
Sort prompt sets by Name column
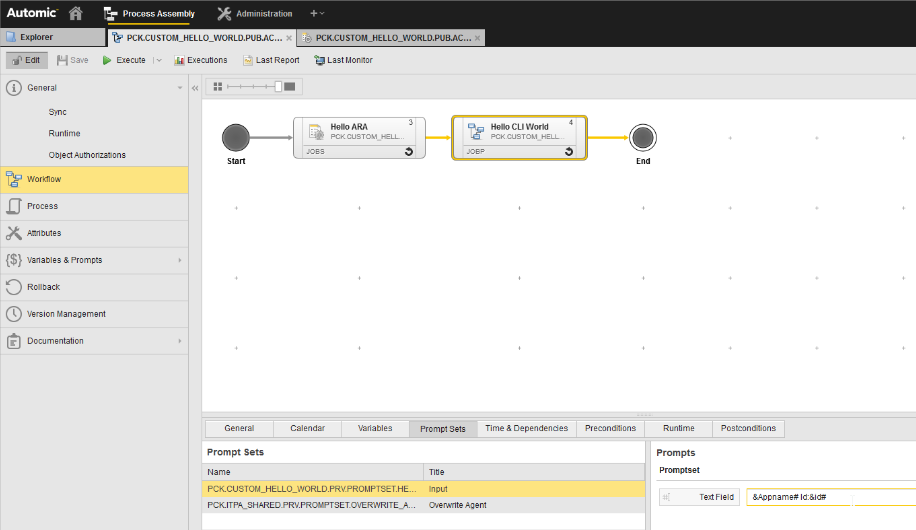coord(313,472)
